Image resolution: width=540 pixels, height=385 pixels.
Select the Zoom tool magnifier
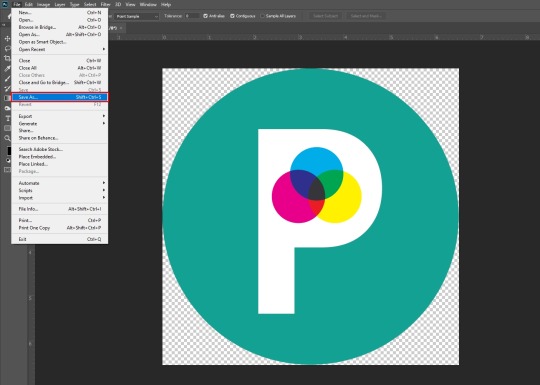tap(7, 138)
